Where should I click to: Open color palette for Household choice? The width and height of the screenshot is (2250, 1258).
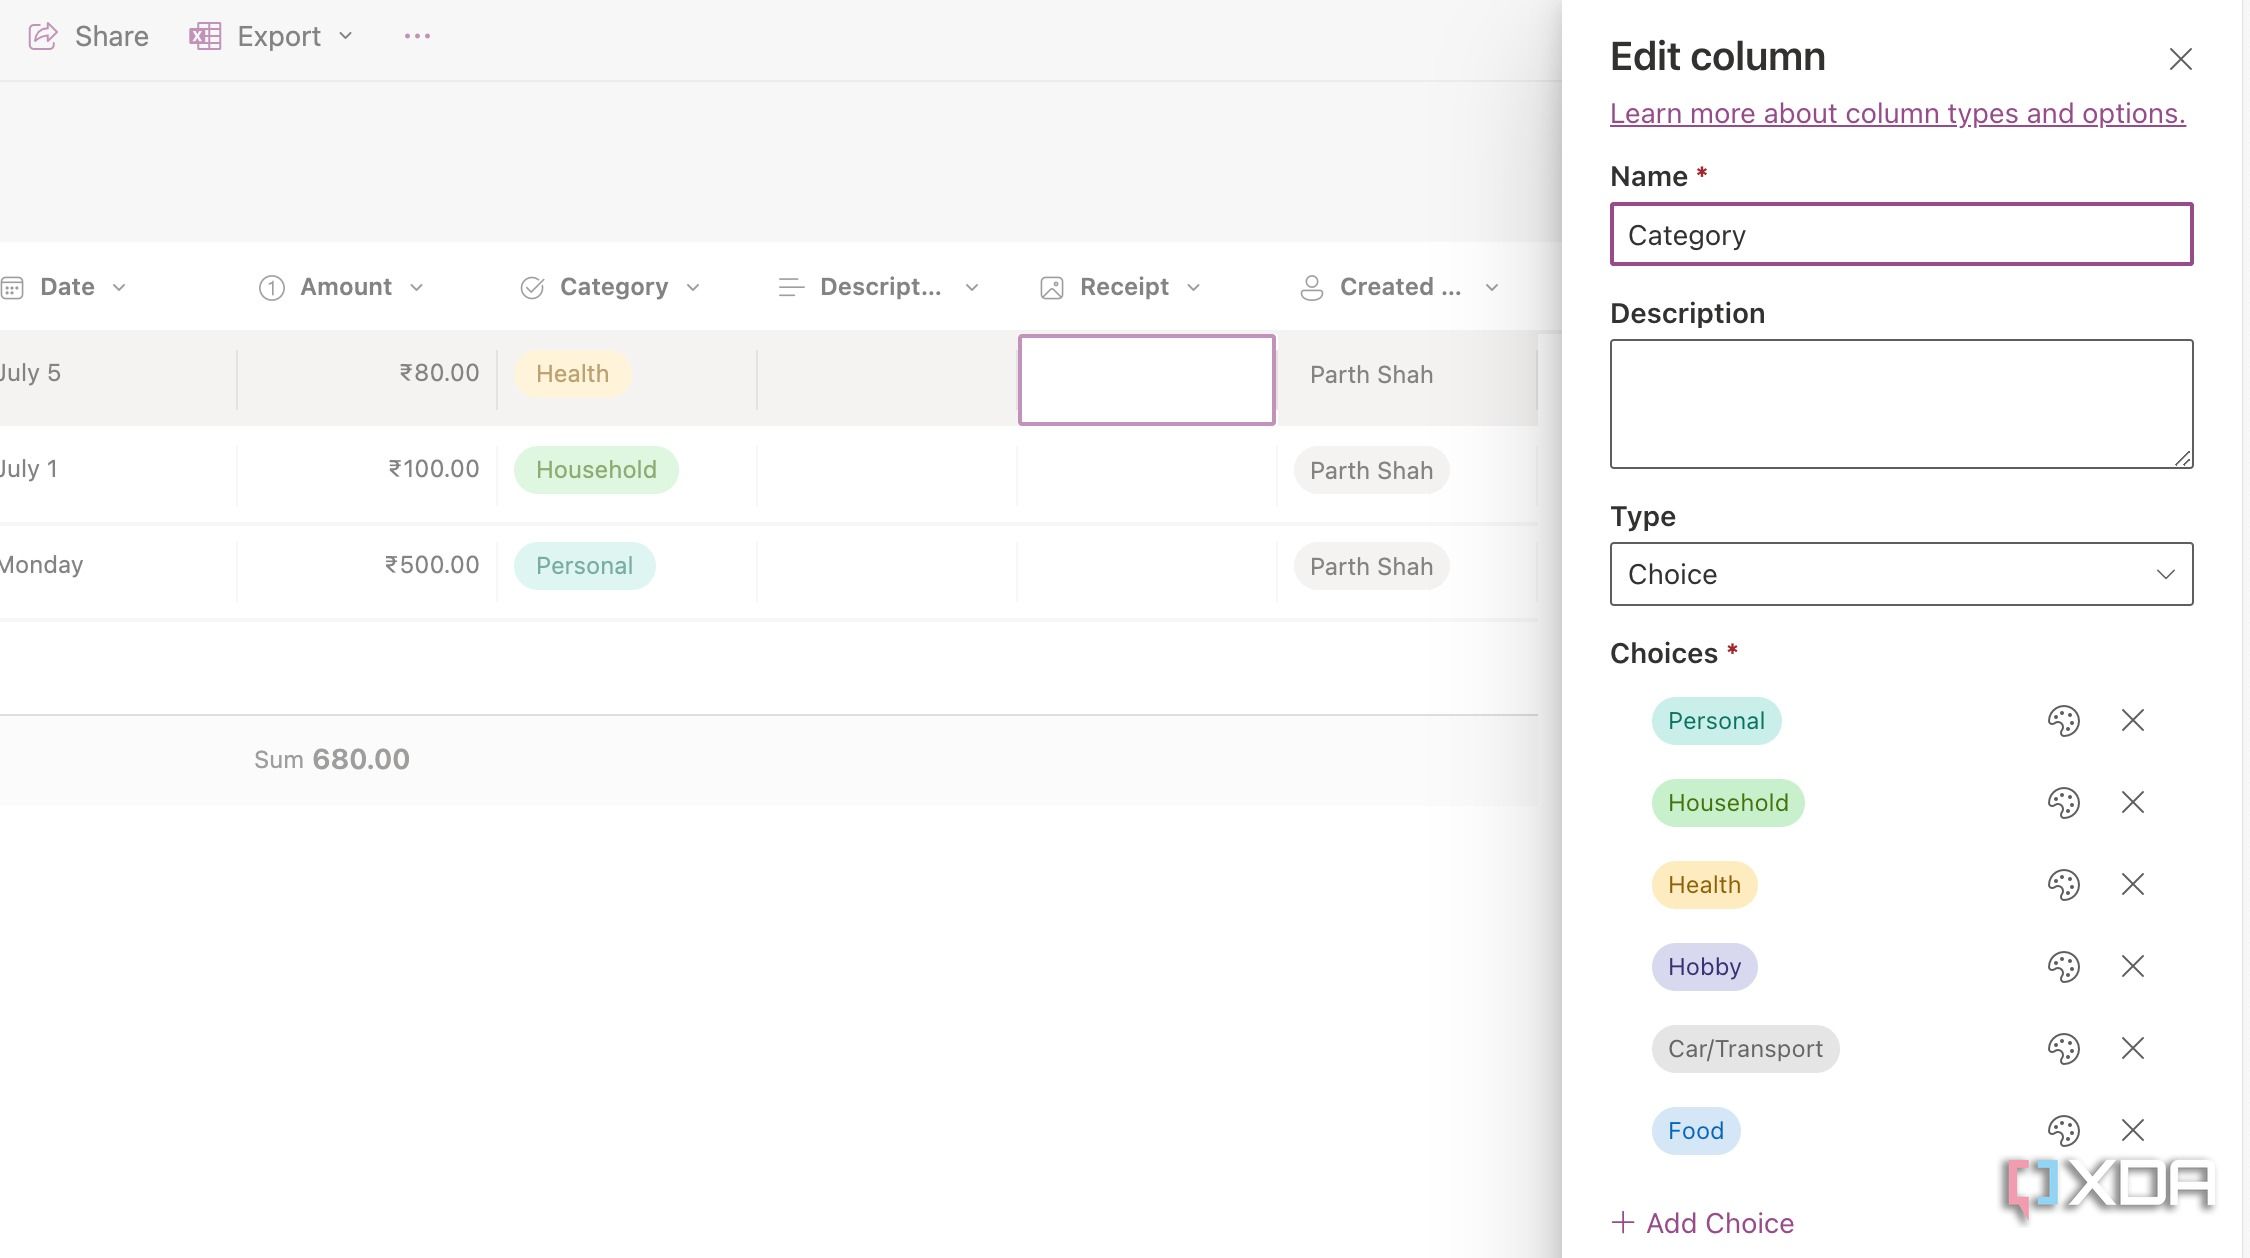tap(2063, 803)
